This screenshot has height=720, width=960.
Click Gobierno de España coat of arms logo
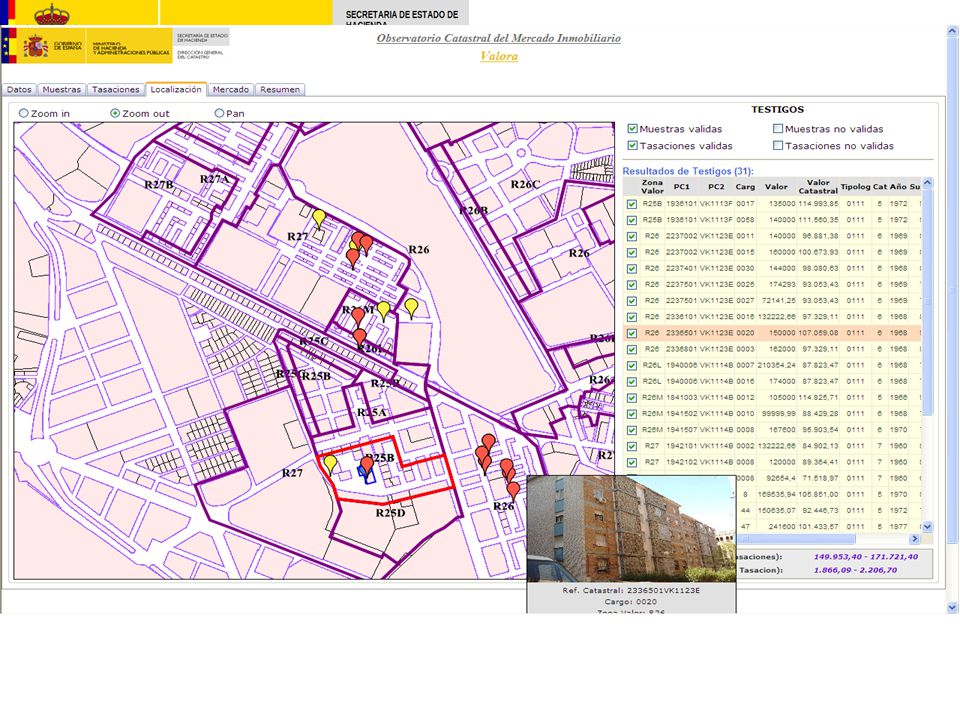coord(36,46)
